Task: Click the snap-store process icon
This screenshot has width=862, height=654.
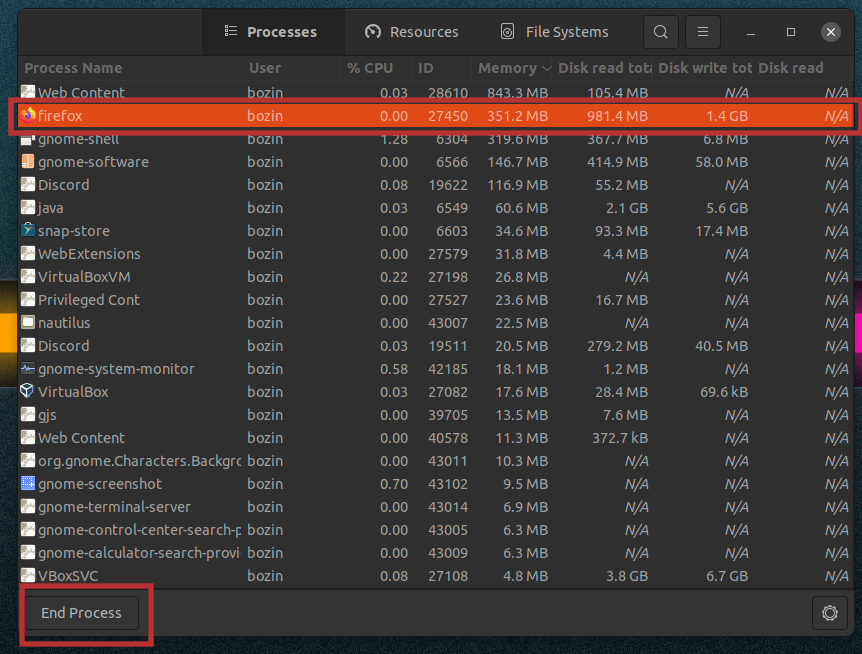Action: point(28,231)
